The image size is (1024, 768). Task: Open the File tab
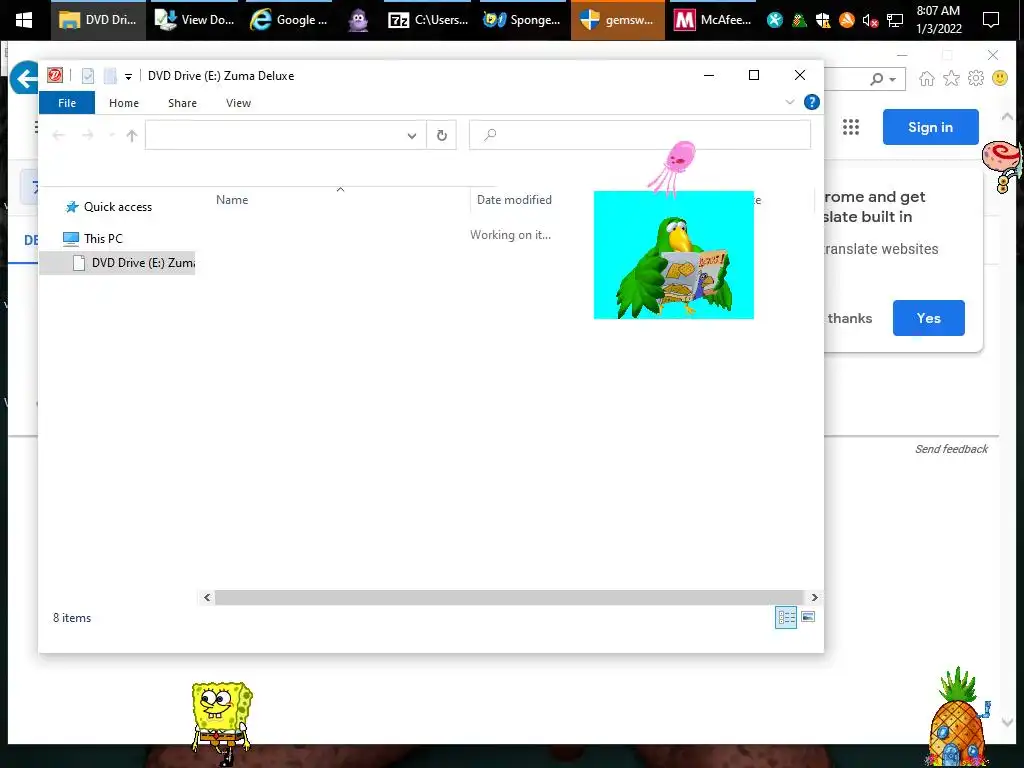tap(67, 103)
